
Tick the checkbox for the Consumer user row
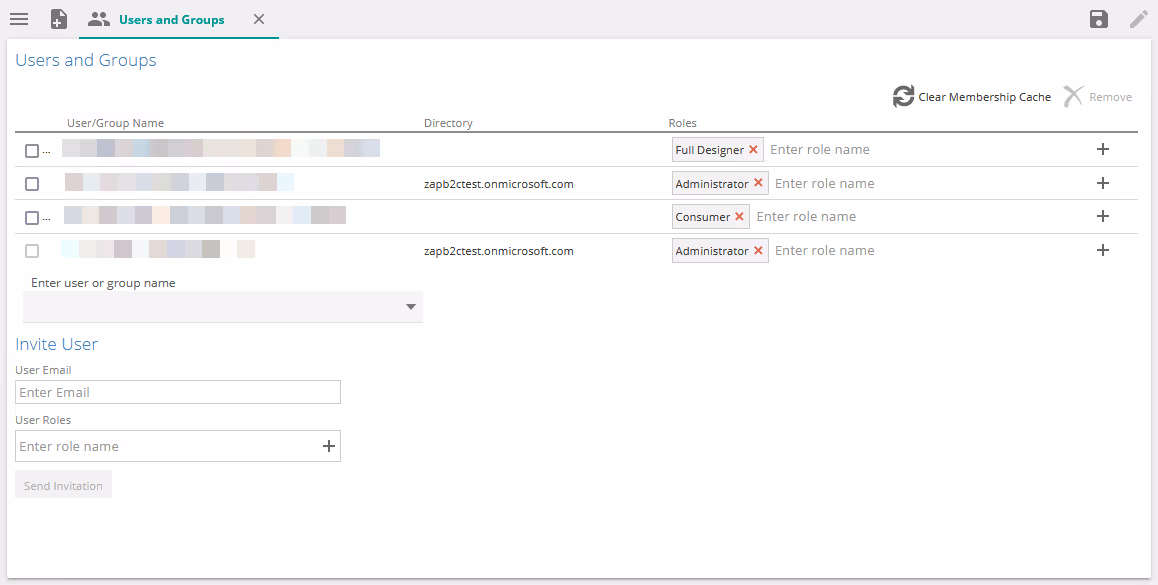pos(32,218)
